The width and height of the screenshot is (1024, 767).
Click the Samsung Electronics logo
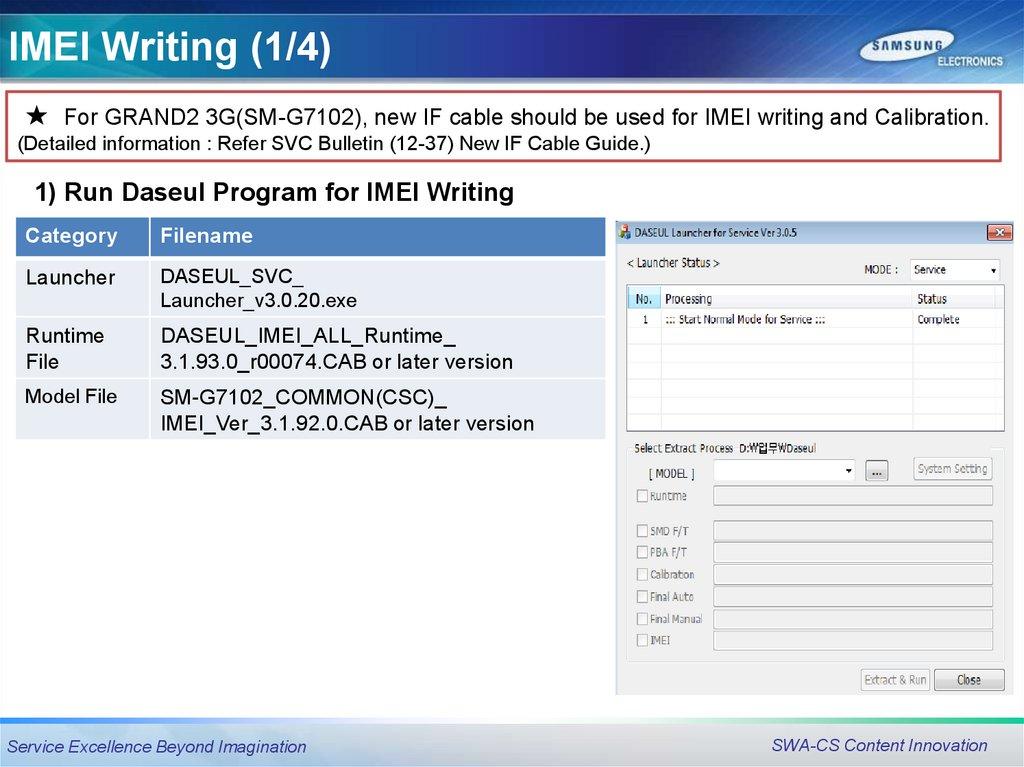(x=931, y=49)
